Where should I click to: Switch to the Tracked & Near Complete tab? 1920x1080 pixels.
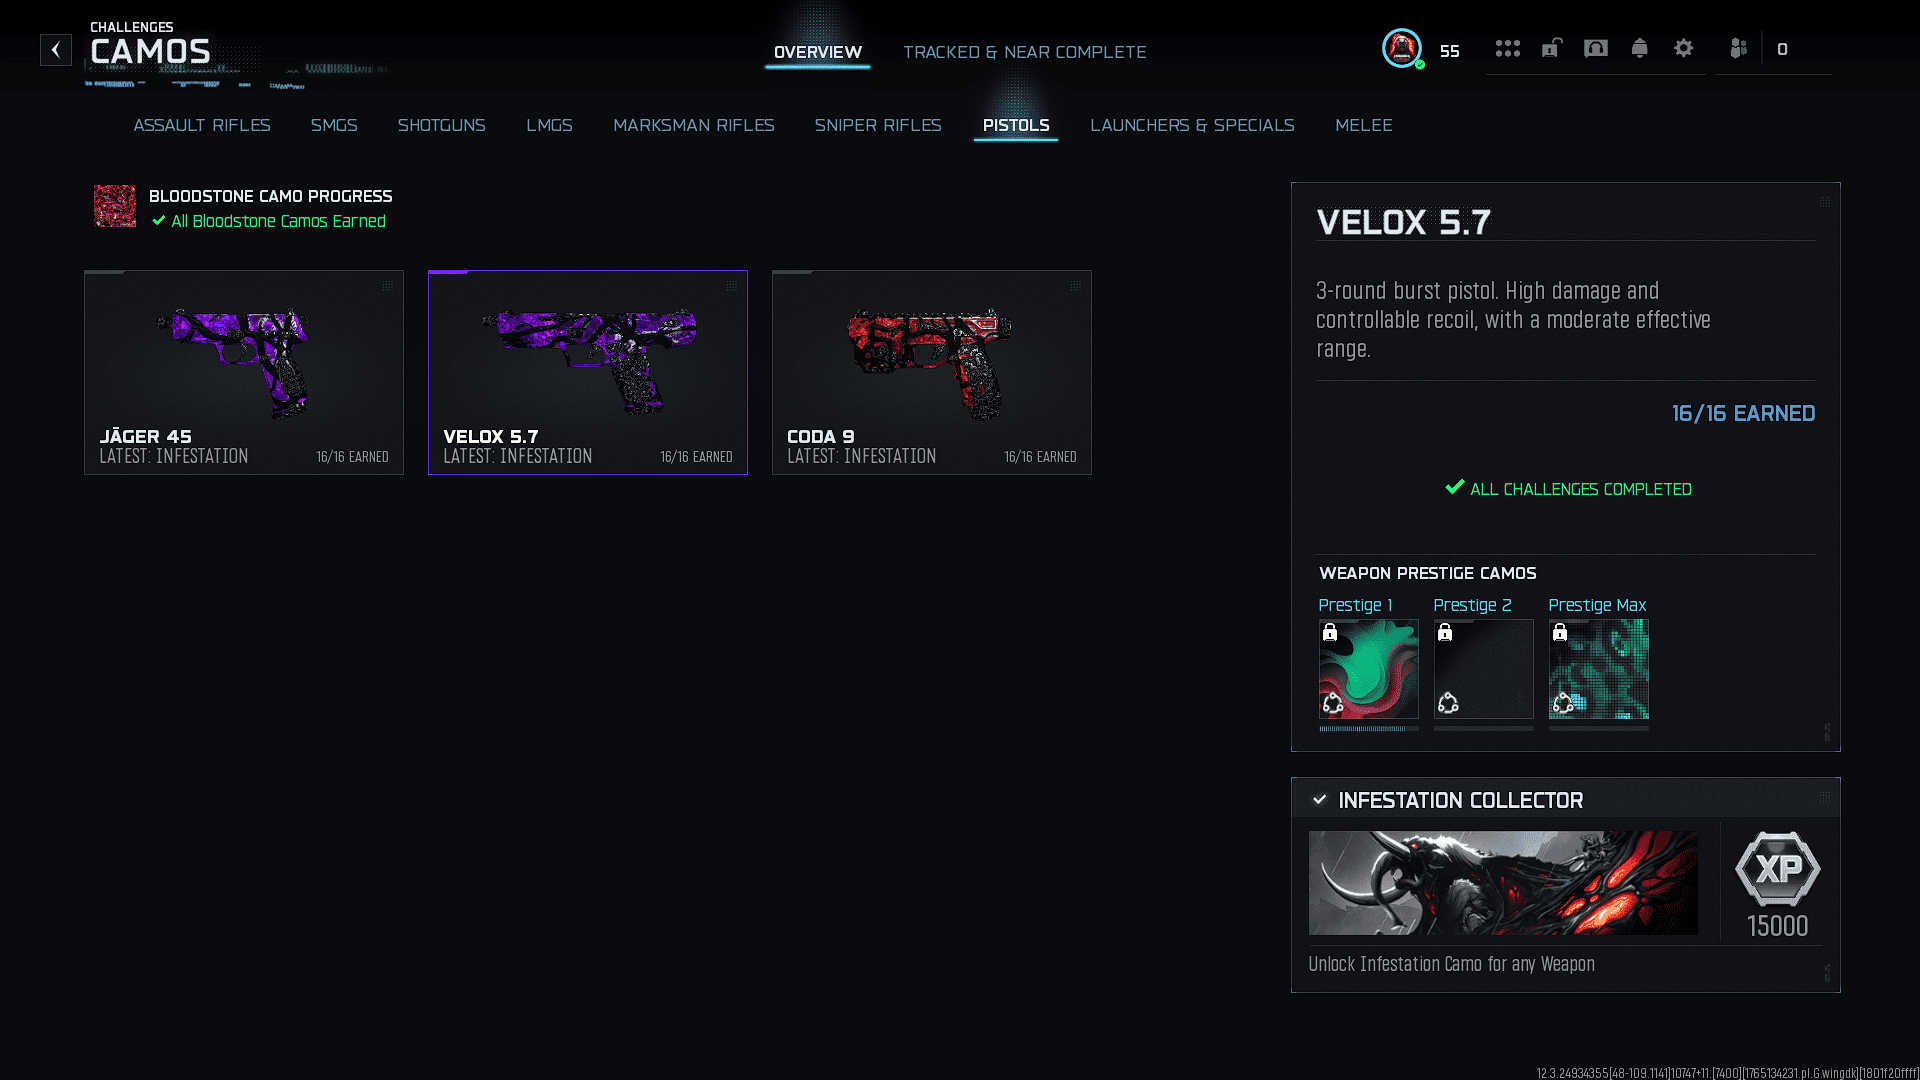coord(1025,52)
